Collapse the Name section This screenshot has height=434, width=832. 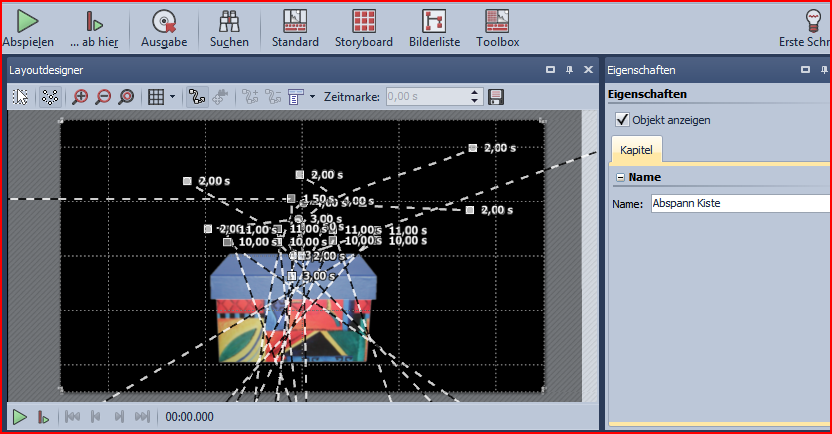620,177
